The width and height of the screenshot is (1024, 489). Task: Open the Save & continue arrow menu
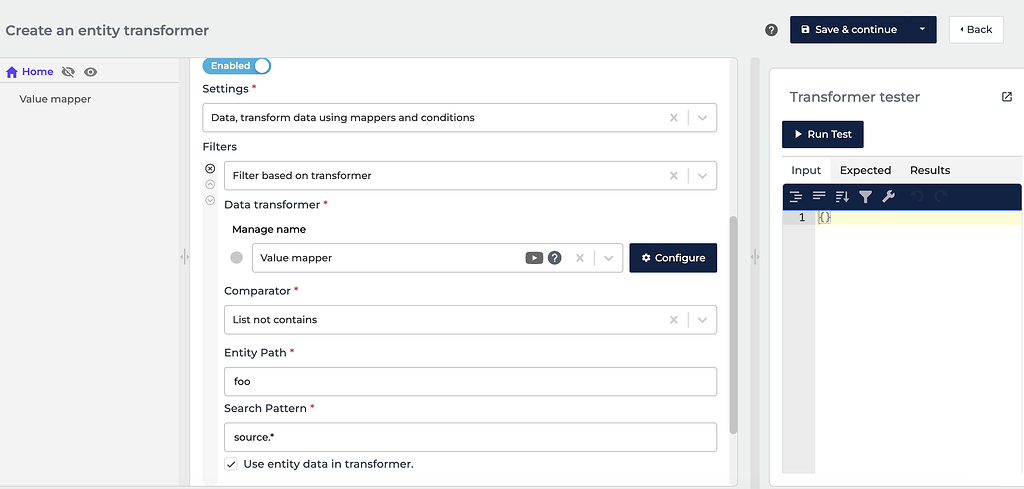click(922, 30)
